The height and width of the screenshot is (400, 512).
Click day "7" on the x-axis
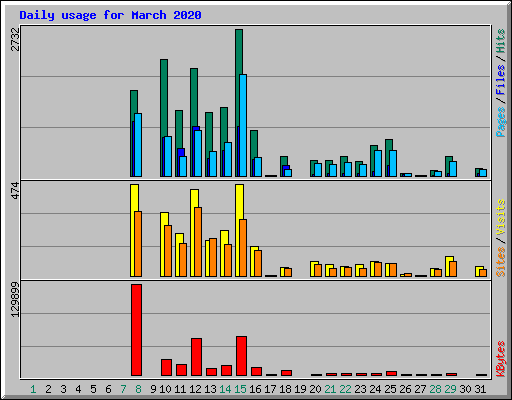point(124,389)
